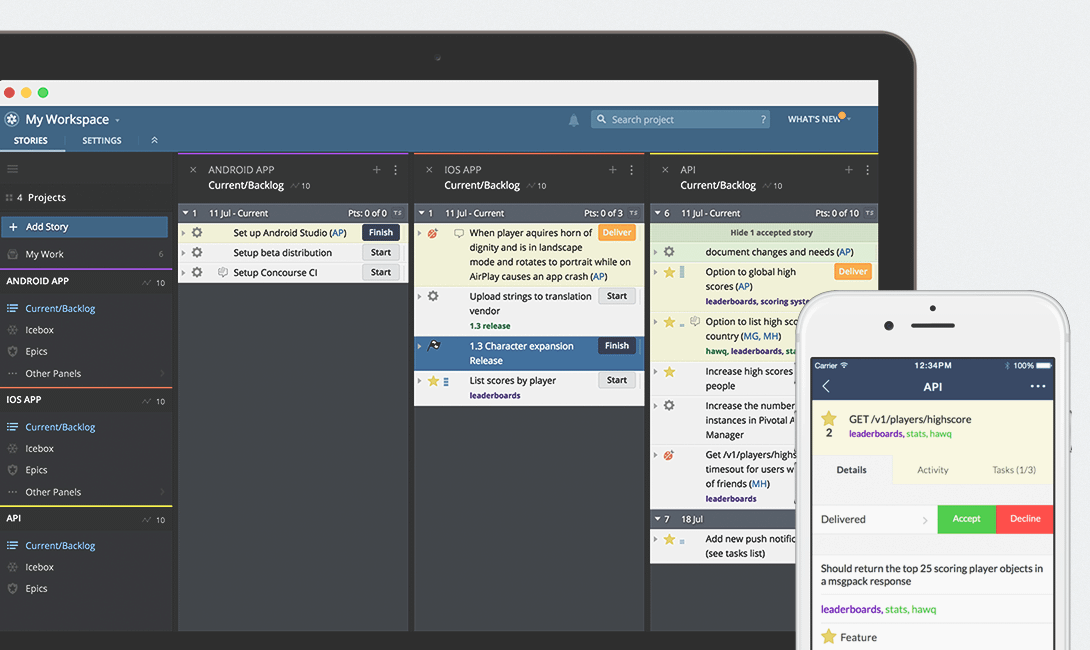Click bug icon on Get /v1/players story
This screenshot has height=650, width=1090.
point(669,455)
